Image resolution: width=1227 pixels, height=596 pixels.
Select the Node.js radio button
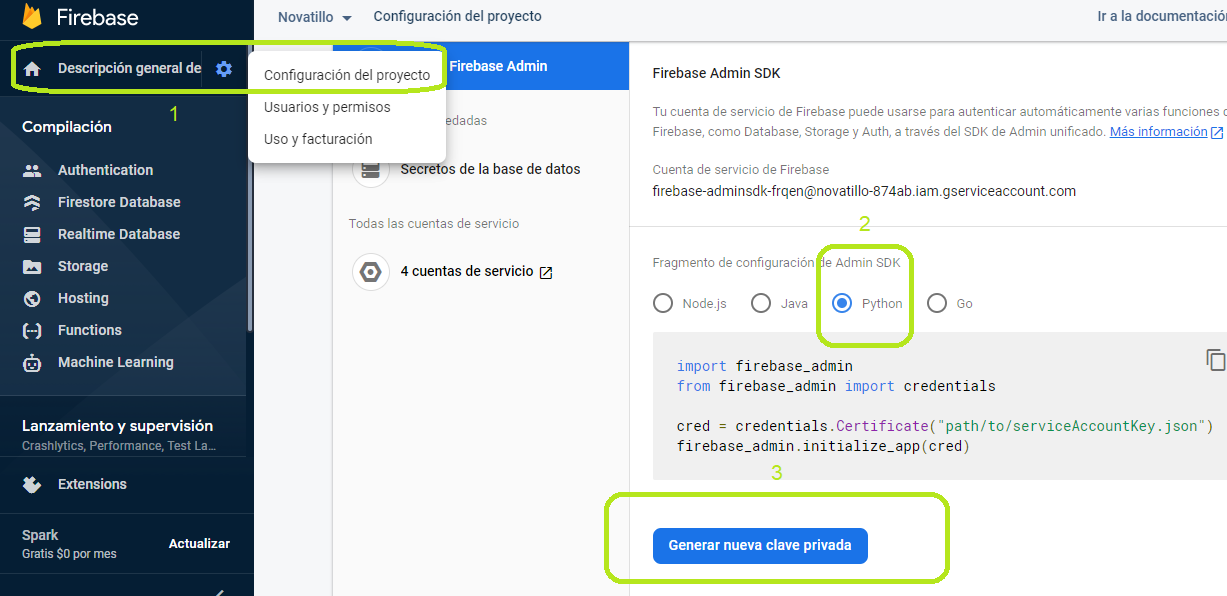[663, 303]
